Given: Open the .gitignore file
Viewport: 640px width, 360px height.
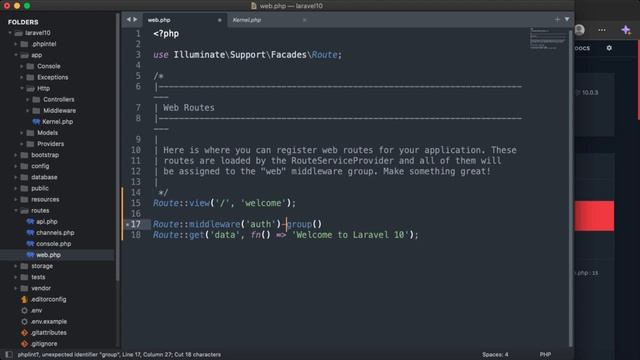Looking at the screenshot, I should [x=44, y=344].
